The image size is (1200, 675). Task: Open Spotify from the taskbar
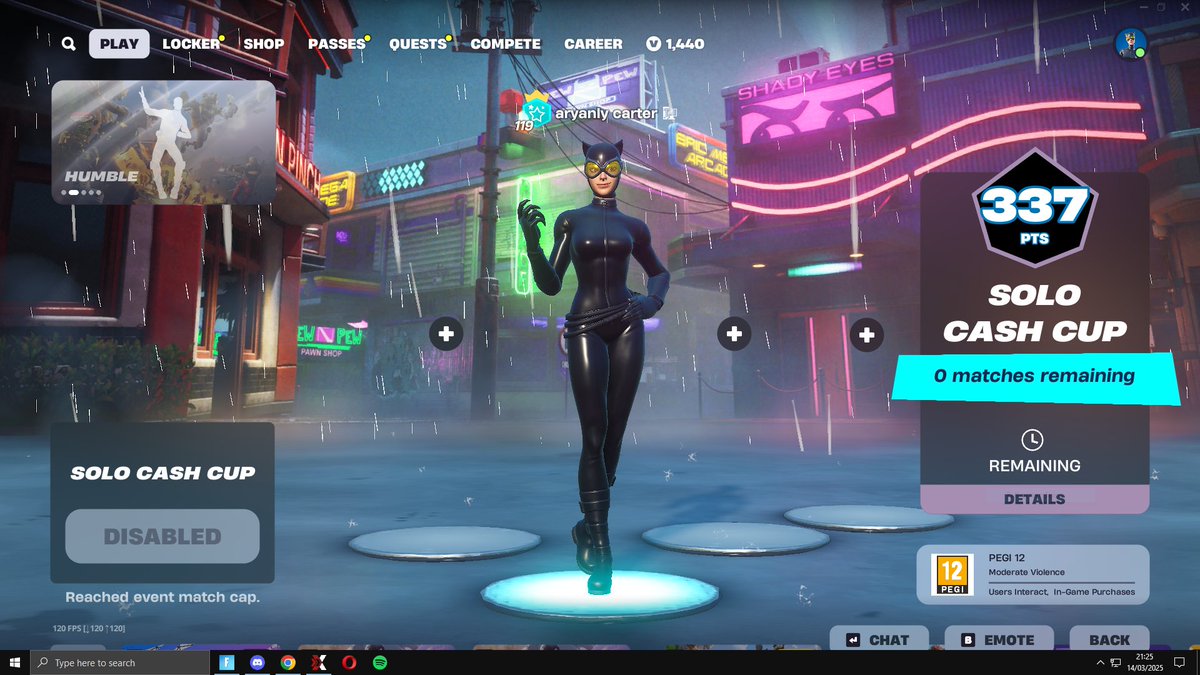(x=380, y=662)
